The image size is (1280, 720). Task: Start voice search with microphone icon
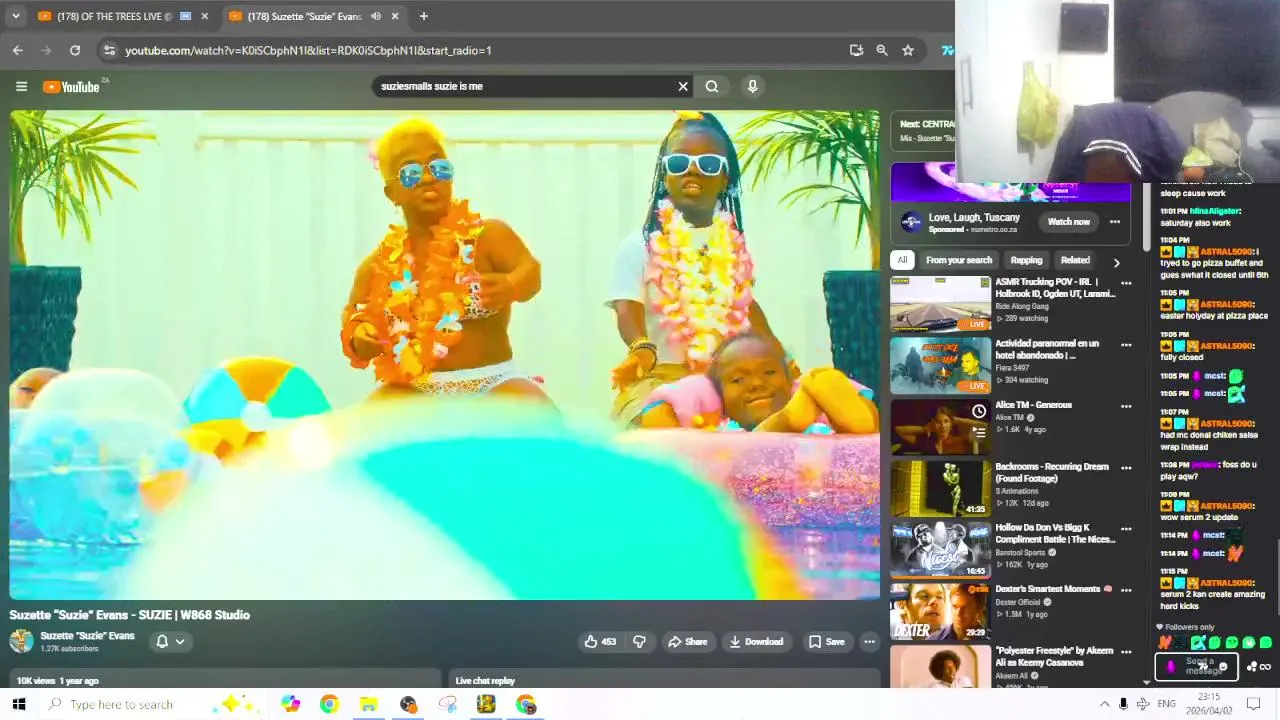click(753, 86)
